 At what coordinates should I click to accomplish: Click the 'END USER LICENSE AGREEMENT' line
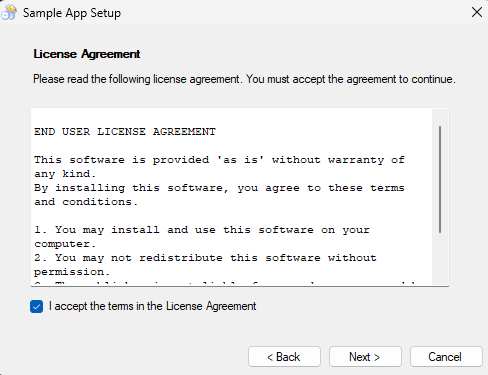[125, 132]
